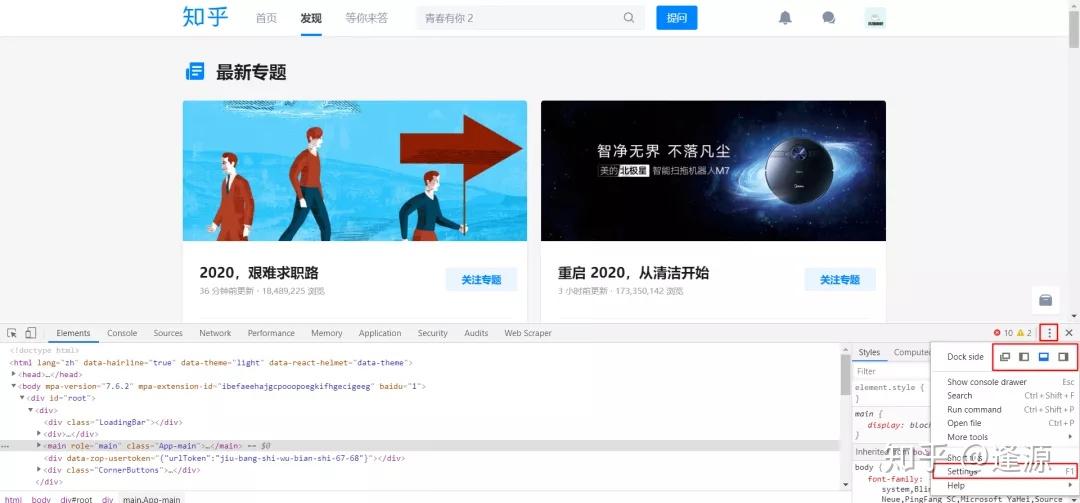Activate DevTools inspect element picker
This screenshot has height=503, width=1080.
(x=12, y=333)
